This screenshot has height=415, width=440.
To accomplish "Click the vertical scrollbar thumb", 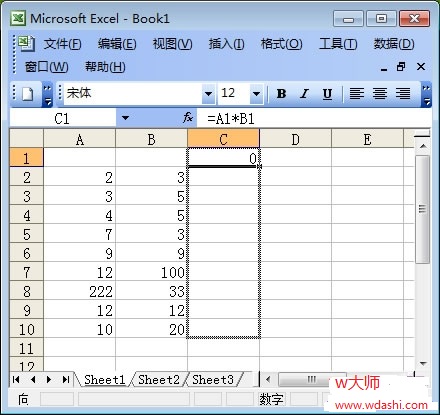I will (423, 209).
